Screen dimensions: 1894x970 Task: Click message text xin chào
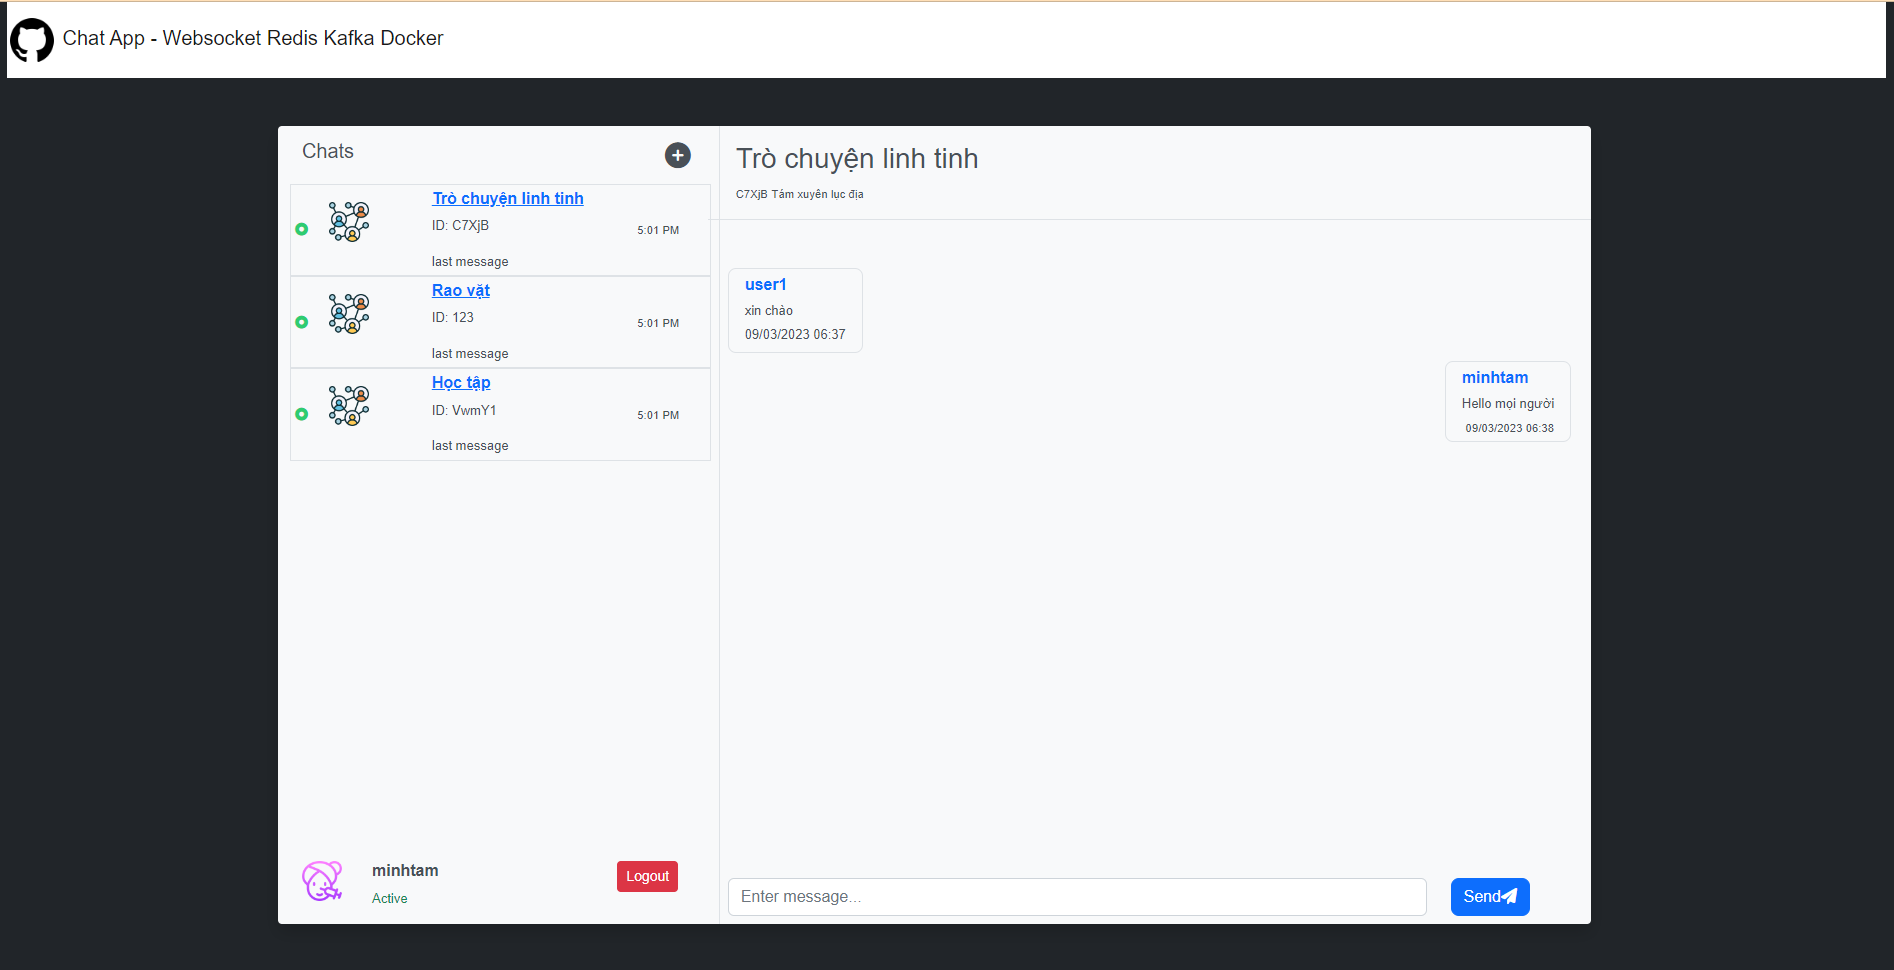coord(769,311)
